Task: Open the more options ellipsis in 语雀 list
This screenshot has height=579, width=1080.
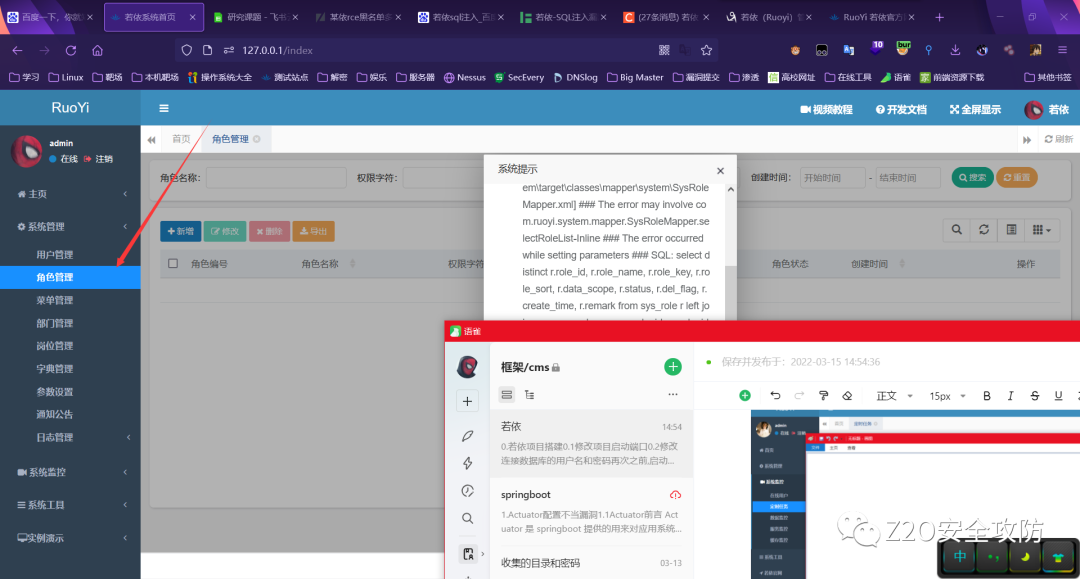Action: pos(673,394)
